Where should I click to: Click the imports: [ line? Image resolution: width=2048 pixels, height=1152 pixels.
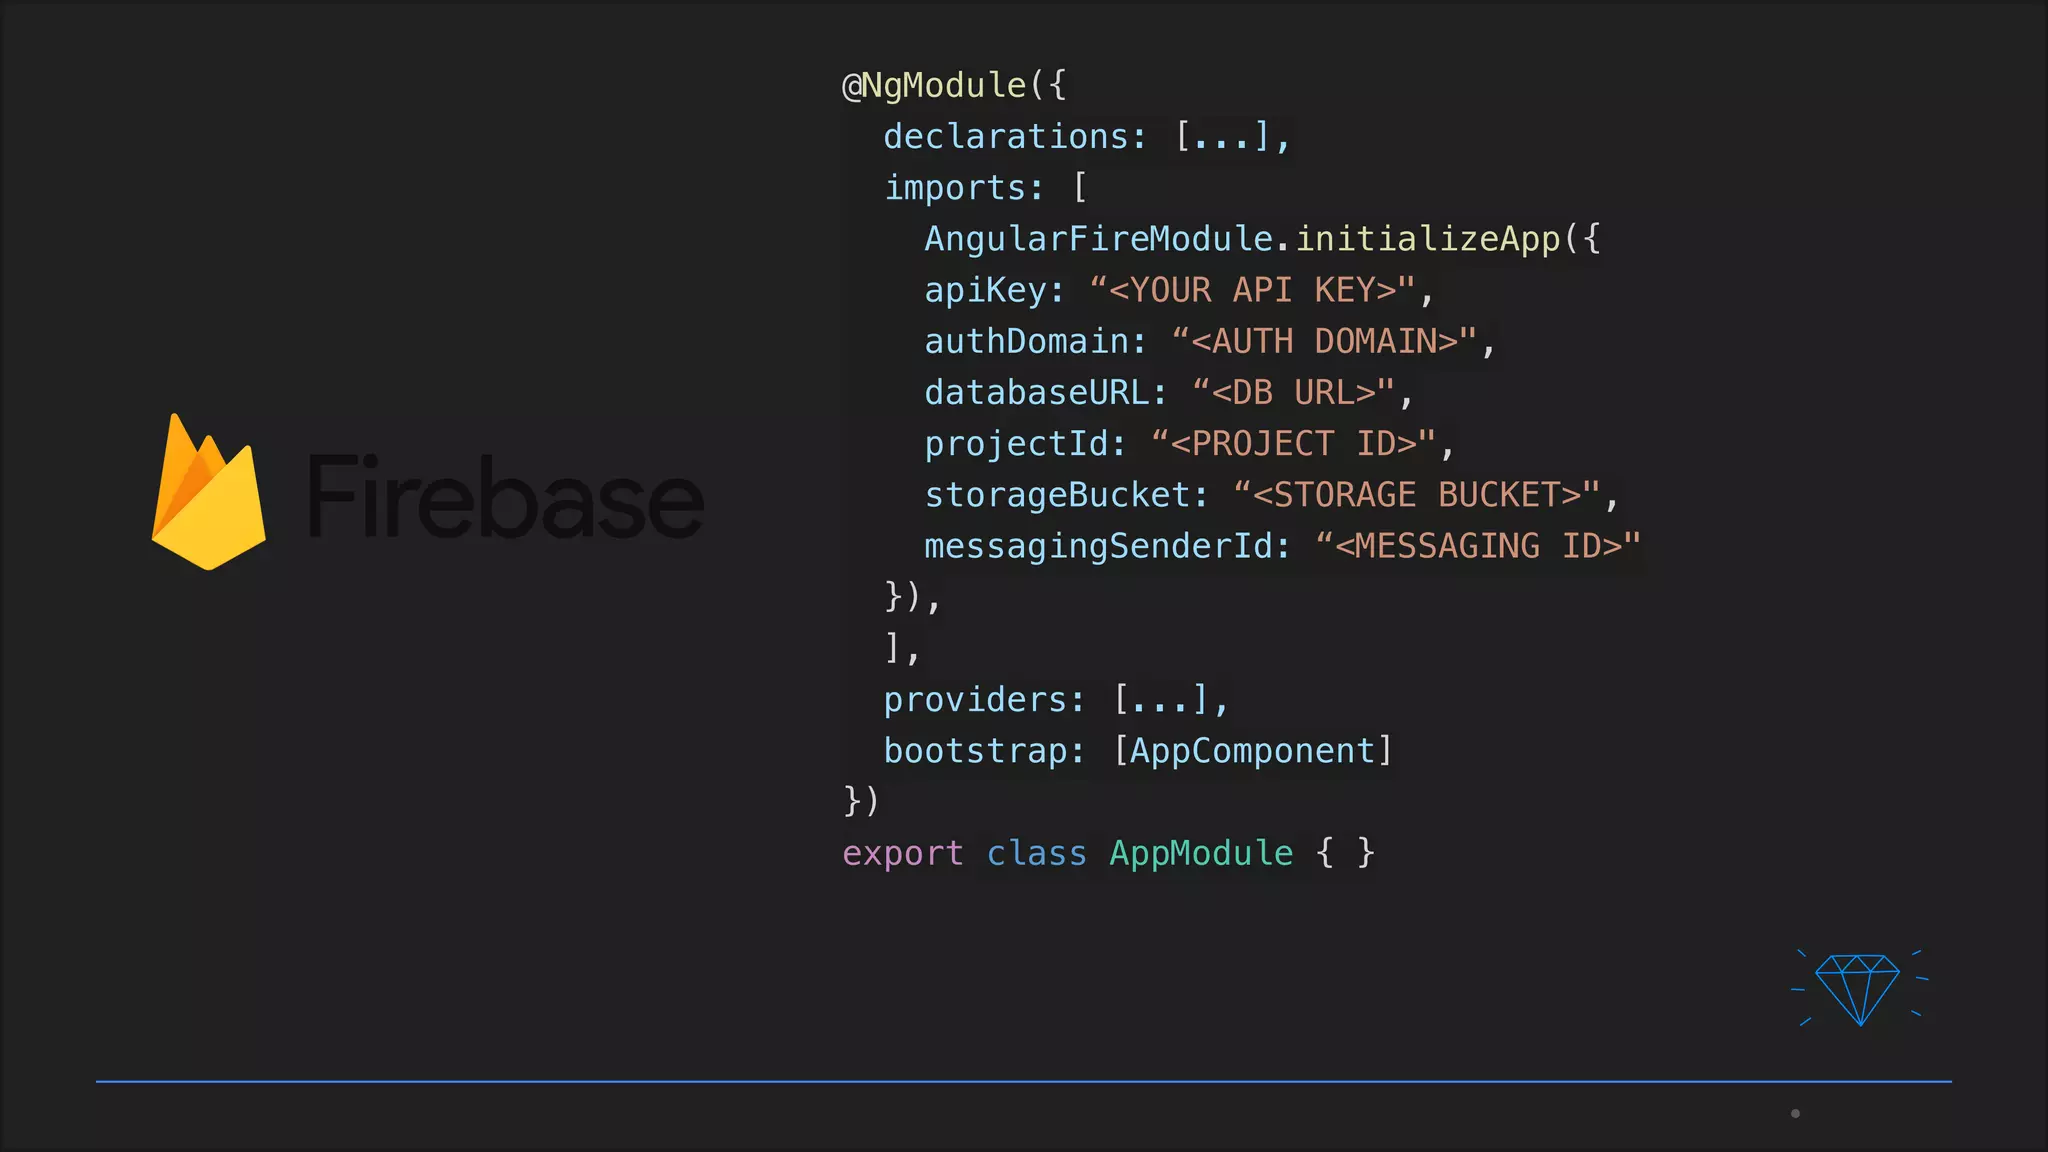(x=986, y=188)
